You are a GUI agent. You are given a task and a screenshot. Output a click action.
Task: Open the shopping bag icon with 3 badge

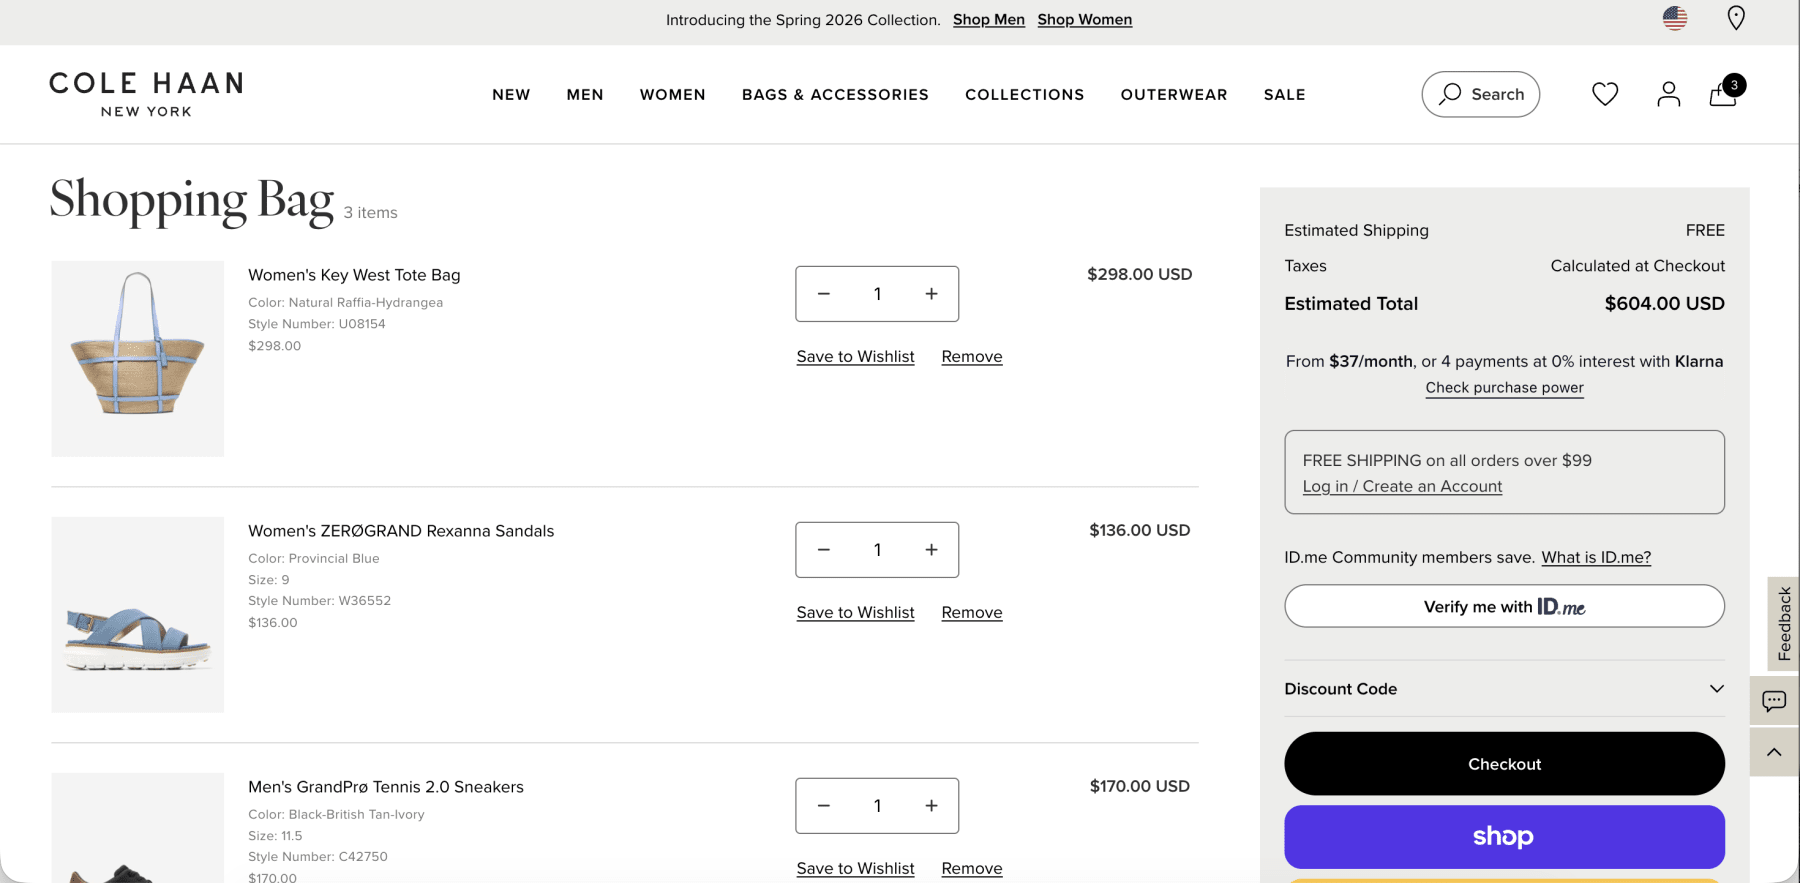coord(1726,92)
